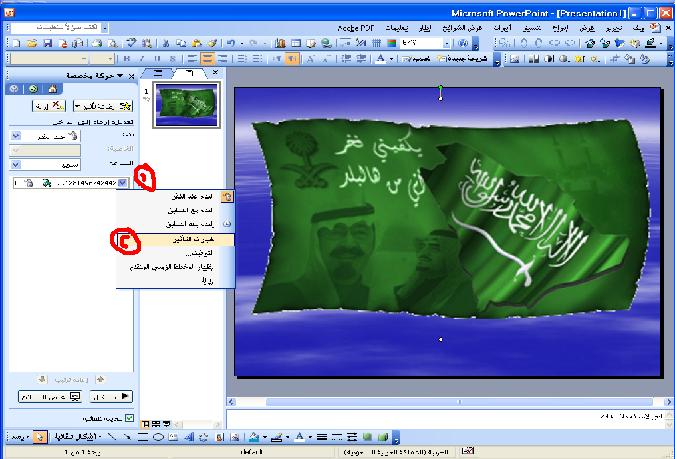This screenshot has width=675, height=459.
Task: Click the New Slide button
Action: 462,59
